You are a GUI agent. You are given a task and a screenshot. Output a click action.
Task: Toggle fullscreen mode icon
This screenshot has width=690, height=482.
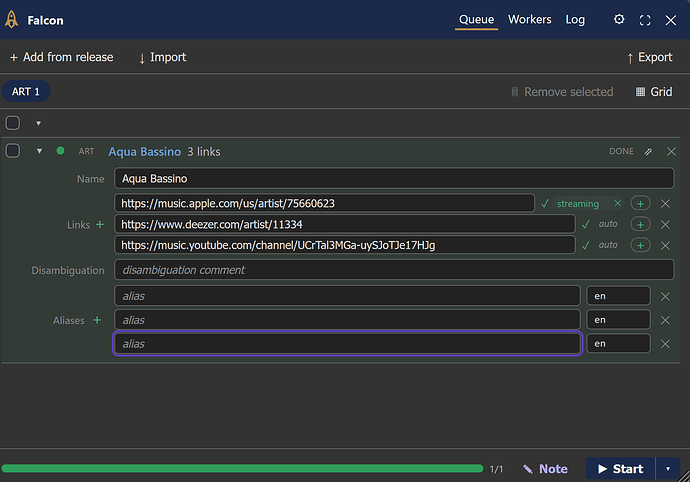click(x=645, y=20)
